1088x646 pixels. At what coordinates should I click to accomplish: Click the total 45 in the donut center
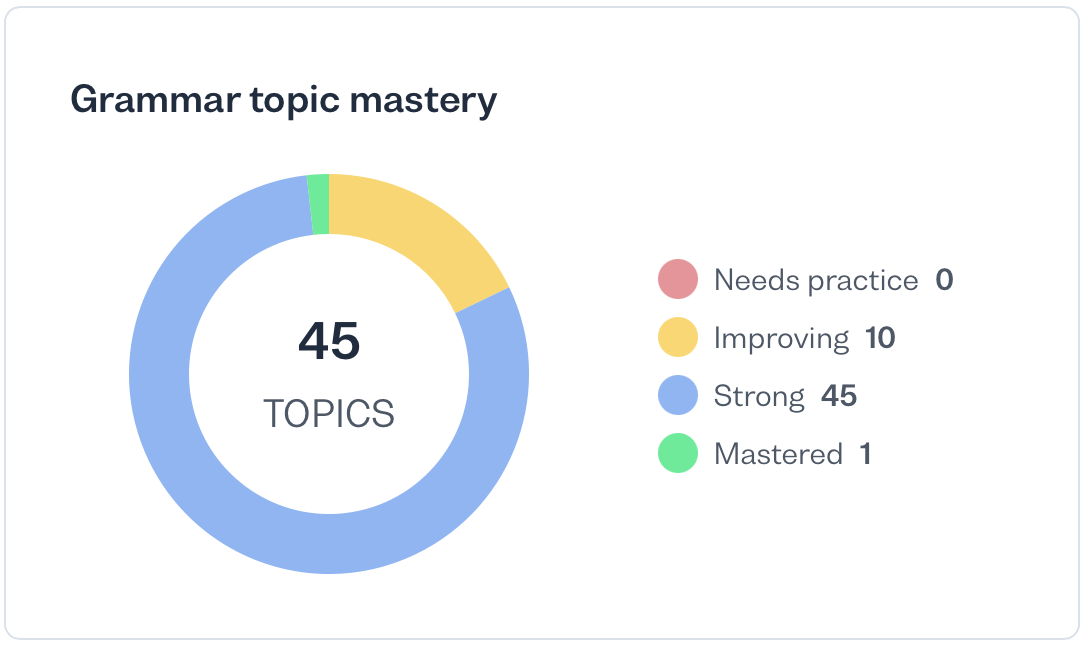click(329, 342)
